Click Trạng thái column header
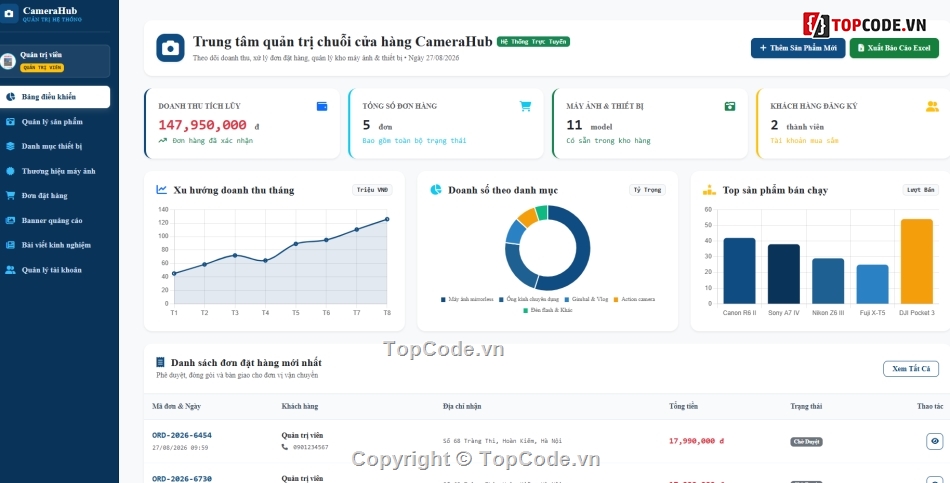The image size is (950, 483). tap(806, 407)
